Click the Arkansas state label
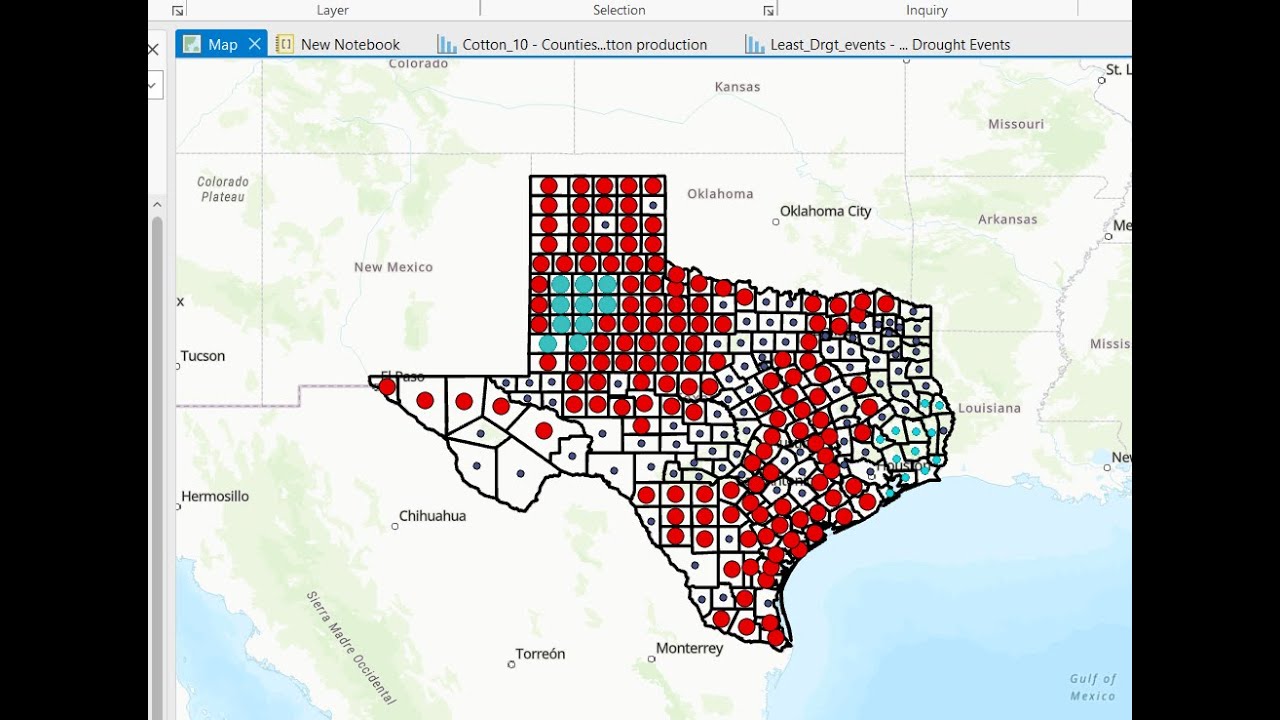The width and height of the screenshot is (1280, 720). coord(1007,219)
